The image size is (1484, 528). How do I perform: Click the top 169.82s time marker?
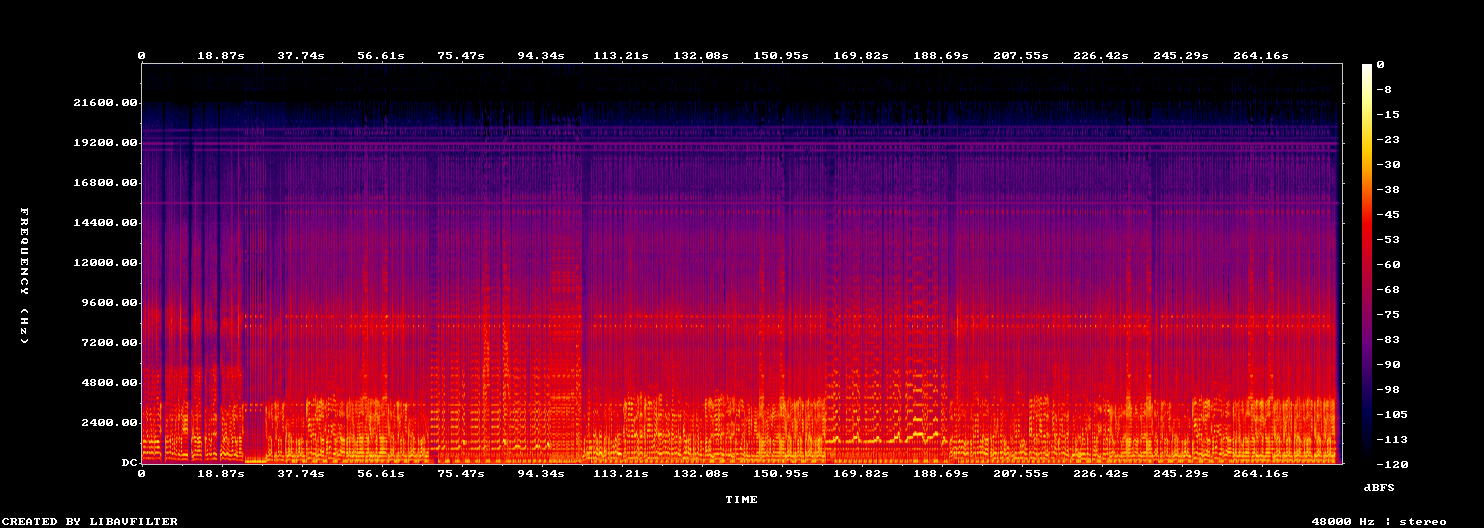pos(860,55)
